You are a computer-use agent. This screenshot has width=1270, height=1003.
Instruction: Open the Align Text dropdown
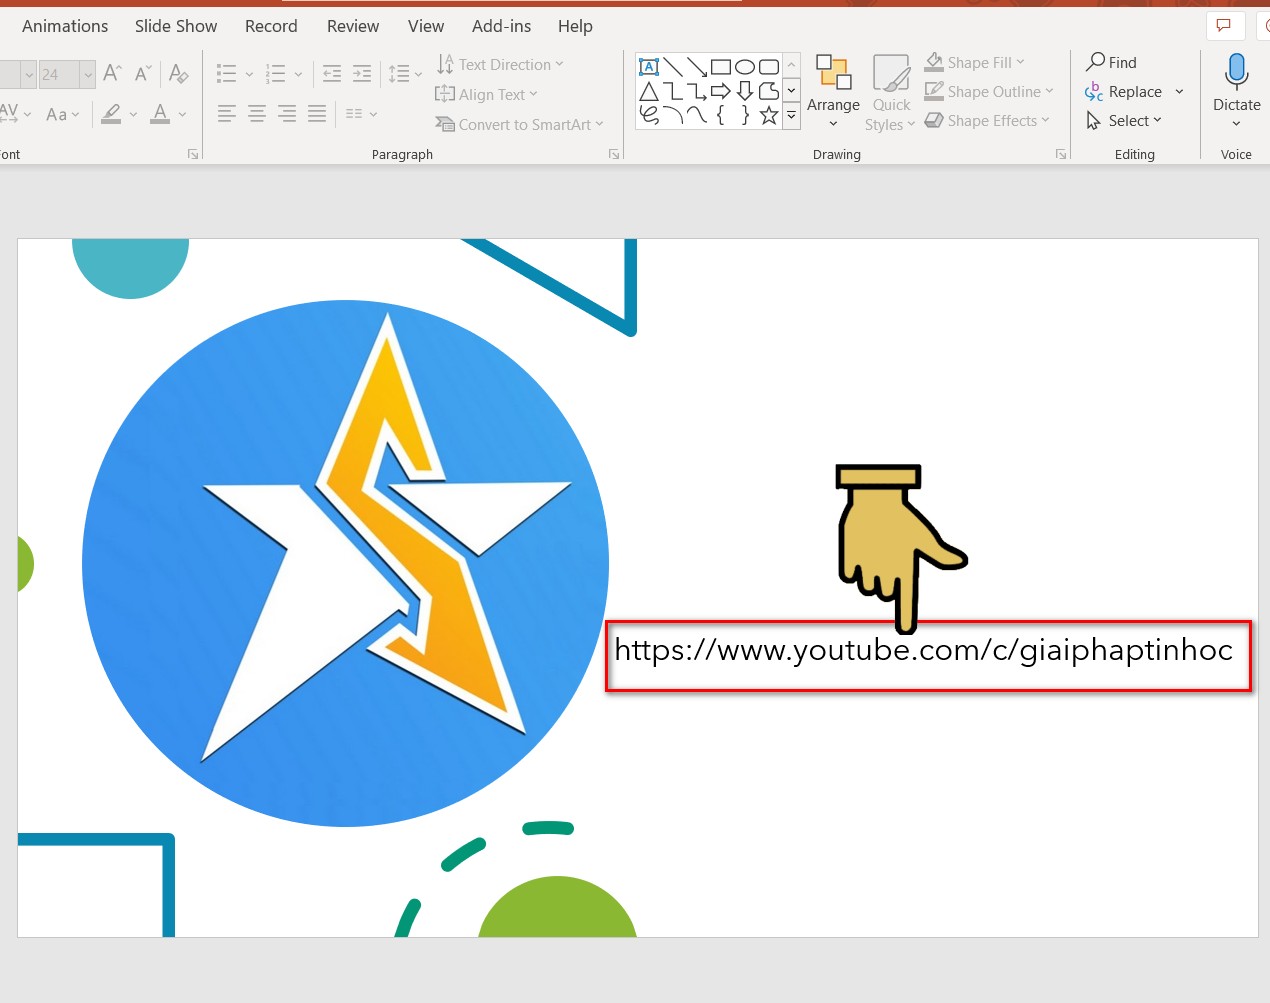point(487,94)
